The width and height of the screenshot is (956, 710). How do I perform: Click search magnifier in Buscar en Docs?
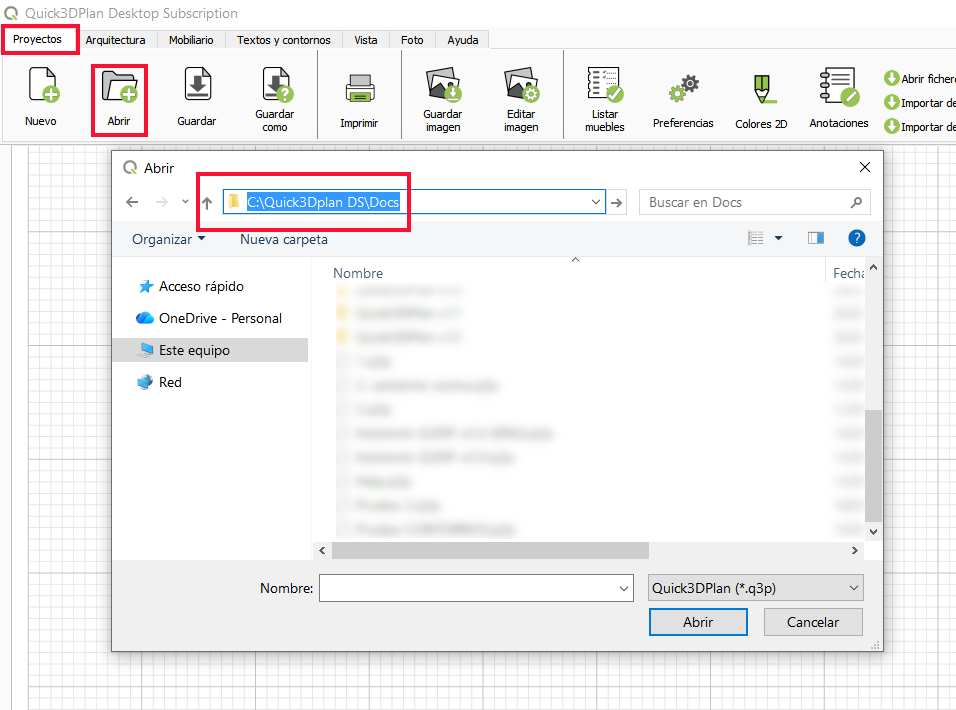tap(857, 202)
